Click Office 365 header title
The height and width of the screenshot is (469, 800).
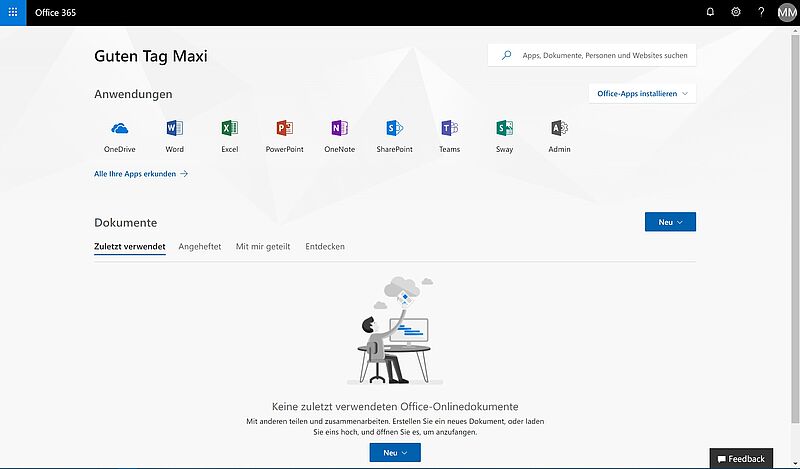pos(55,13)
